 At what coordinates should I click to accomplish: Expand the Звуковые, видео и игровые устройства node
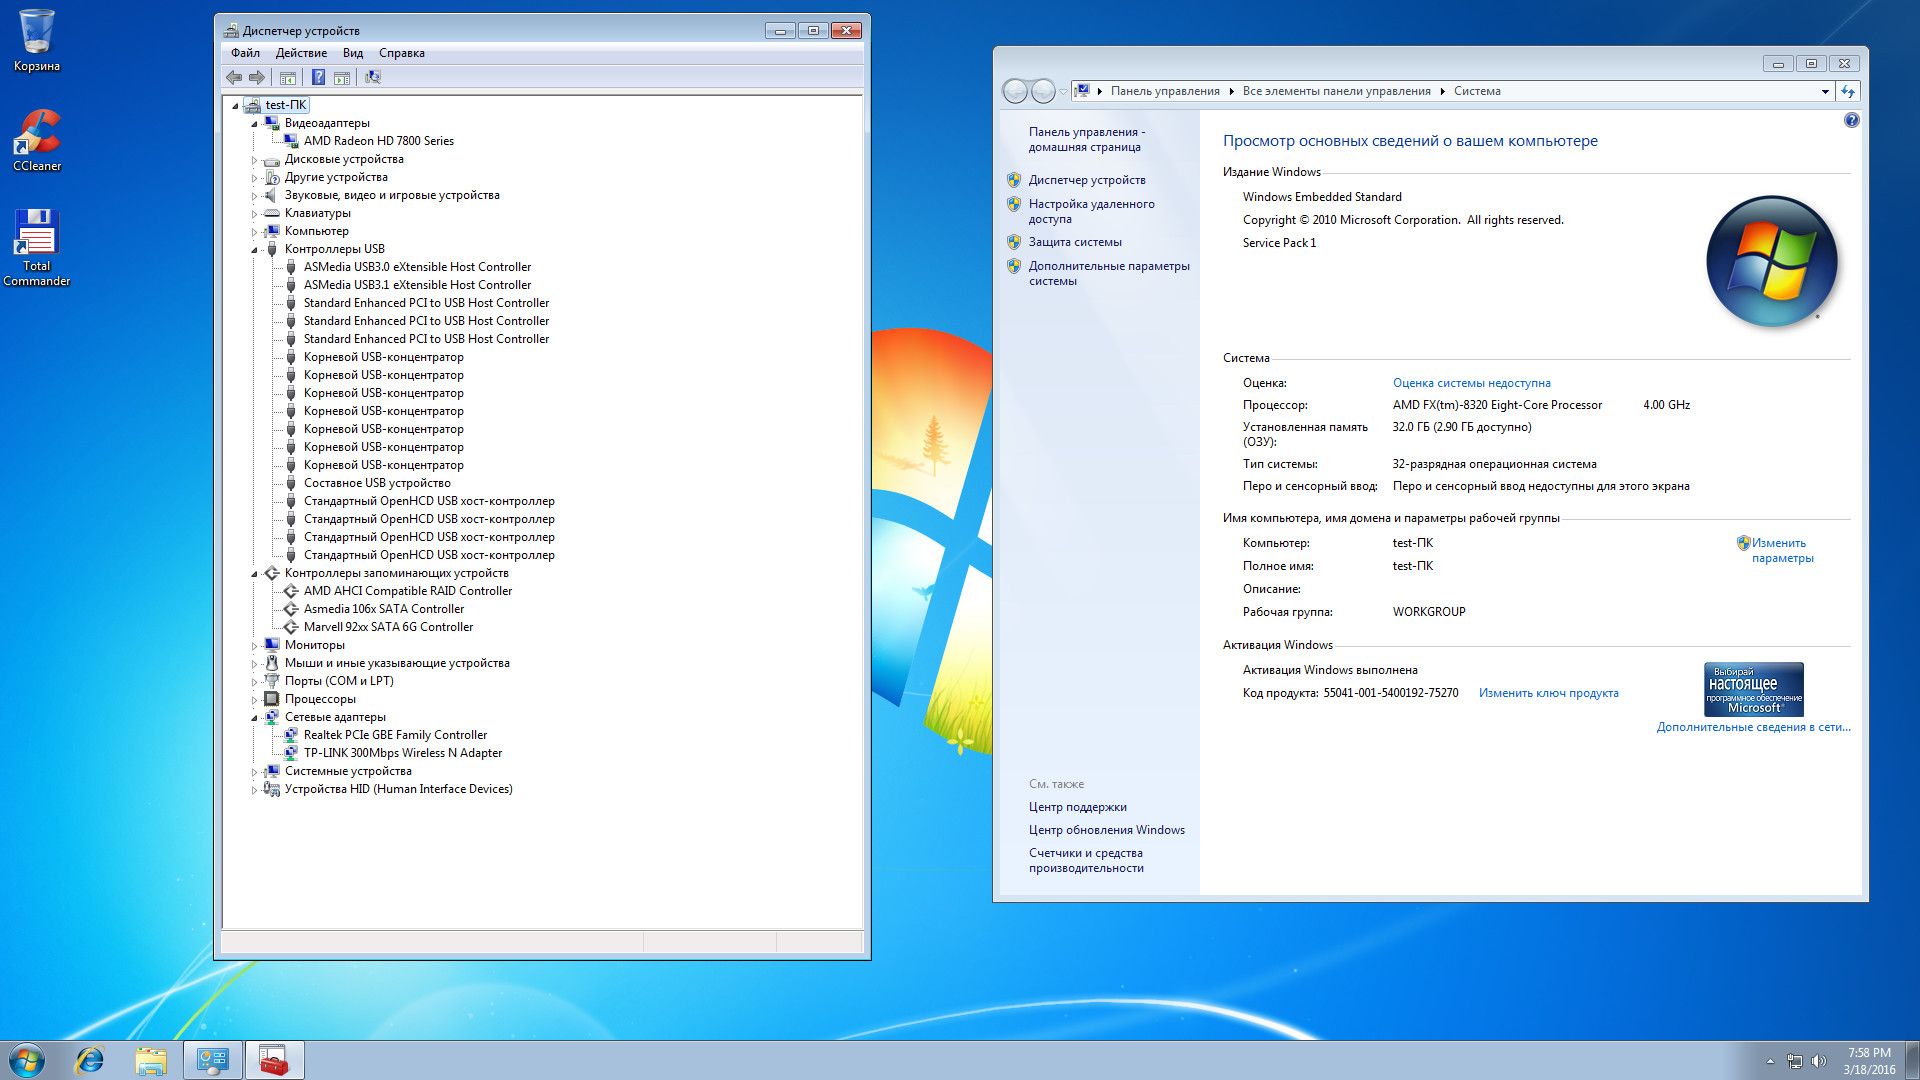[x=255, y=196]
